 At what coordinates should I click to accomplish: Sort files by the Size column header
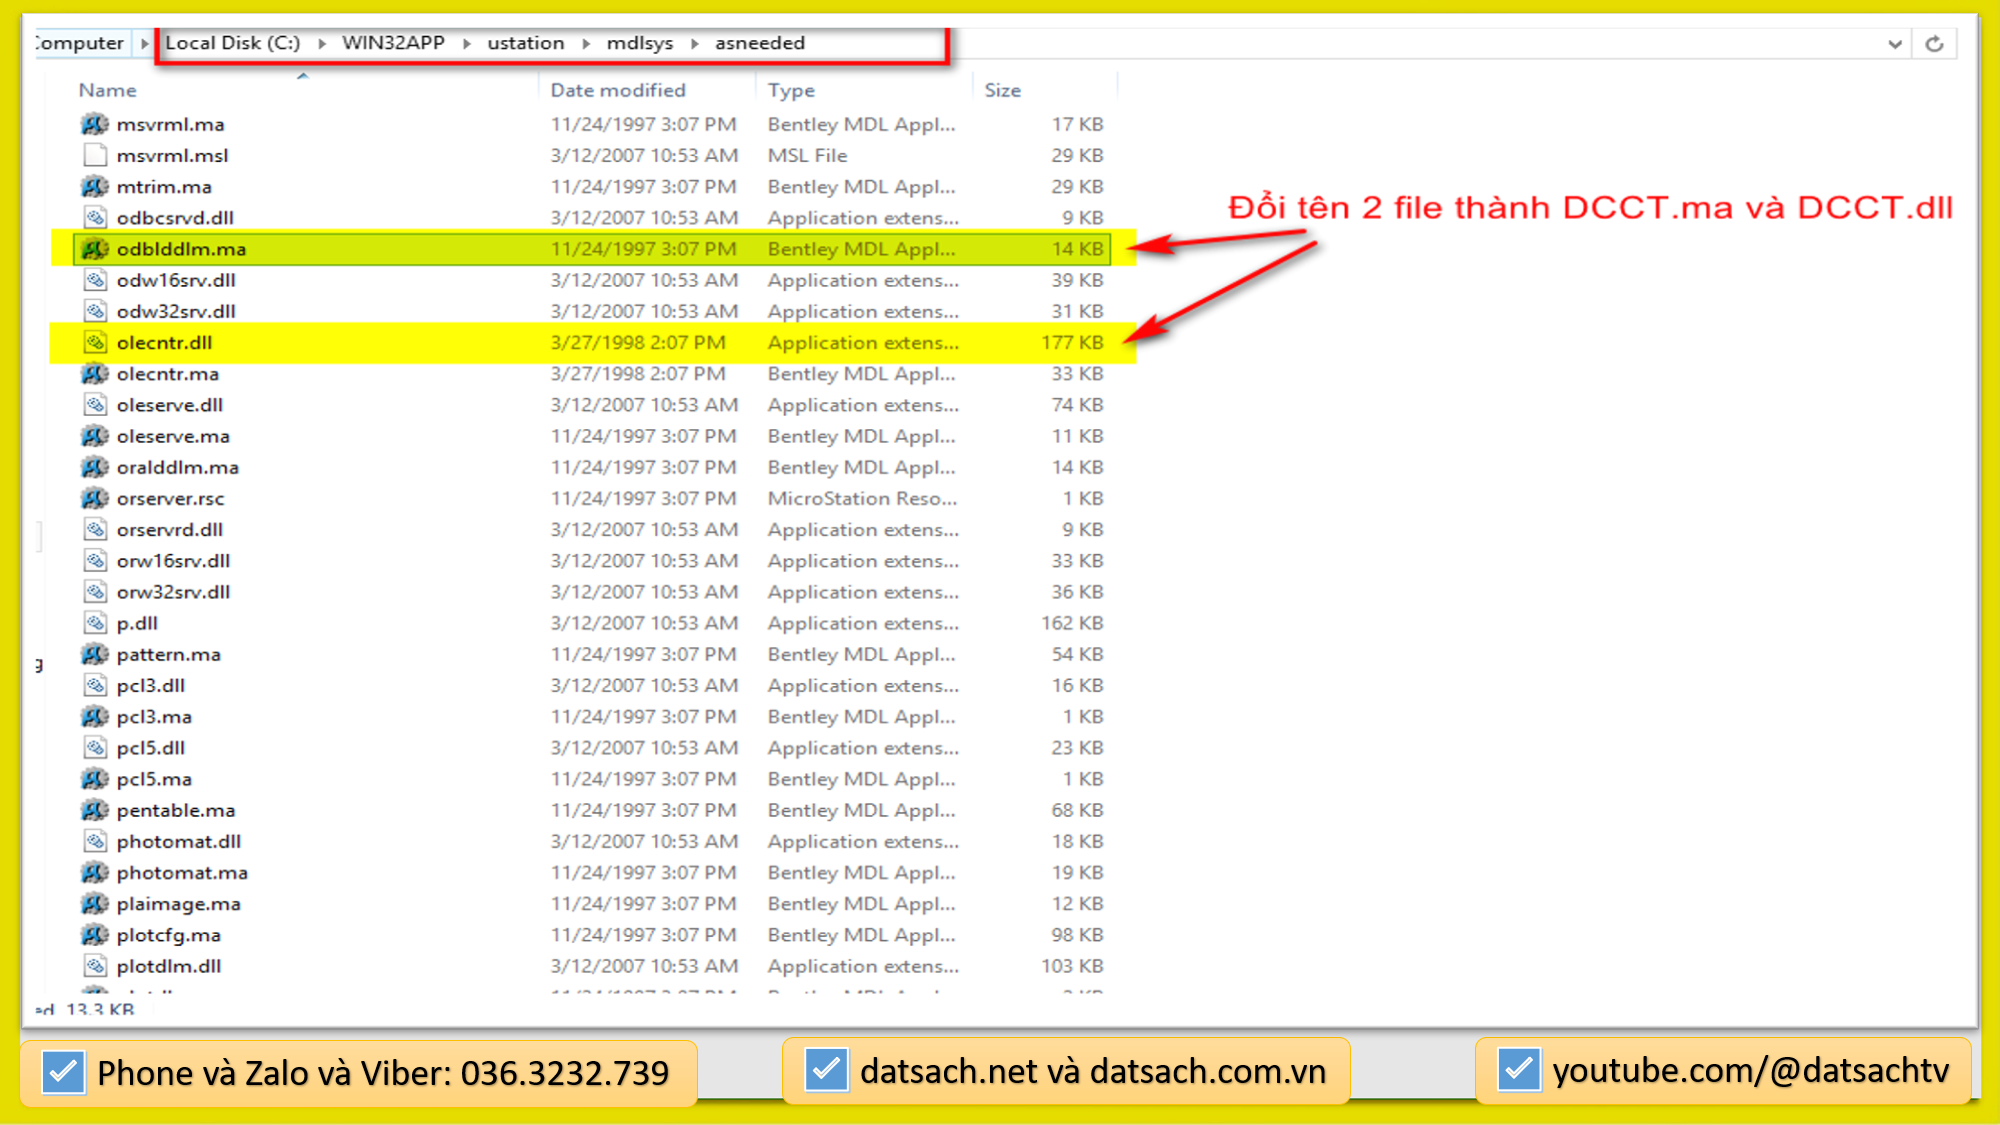point(1002,90)
